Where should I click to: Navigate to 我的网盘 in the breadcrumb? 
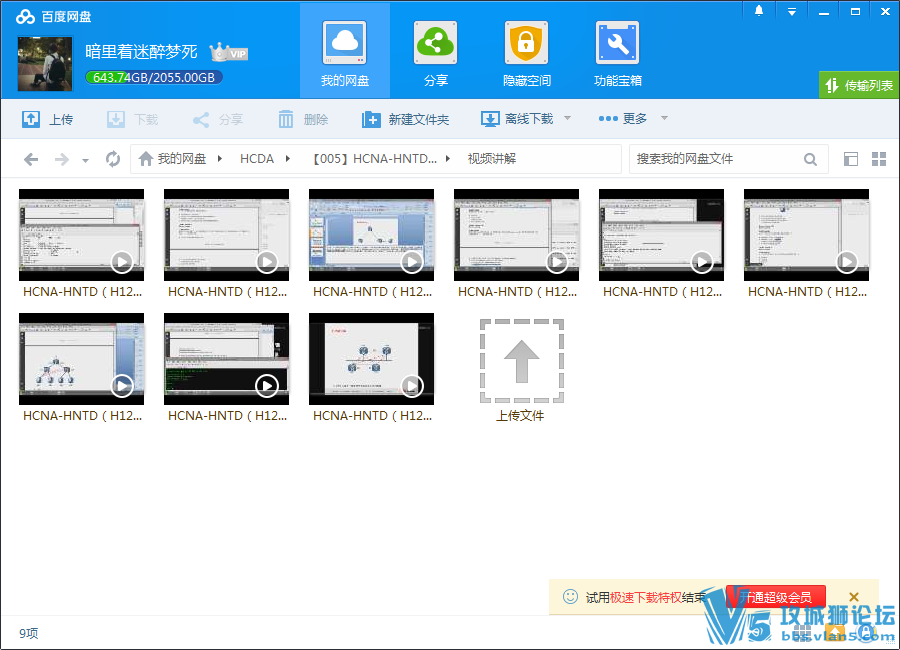[x=181, y=158]
